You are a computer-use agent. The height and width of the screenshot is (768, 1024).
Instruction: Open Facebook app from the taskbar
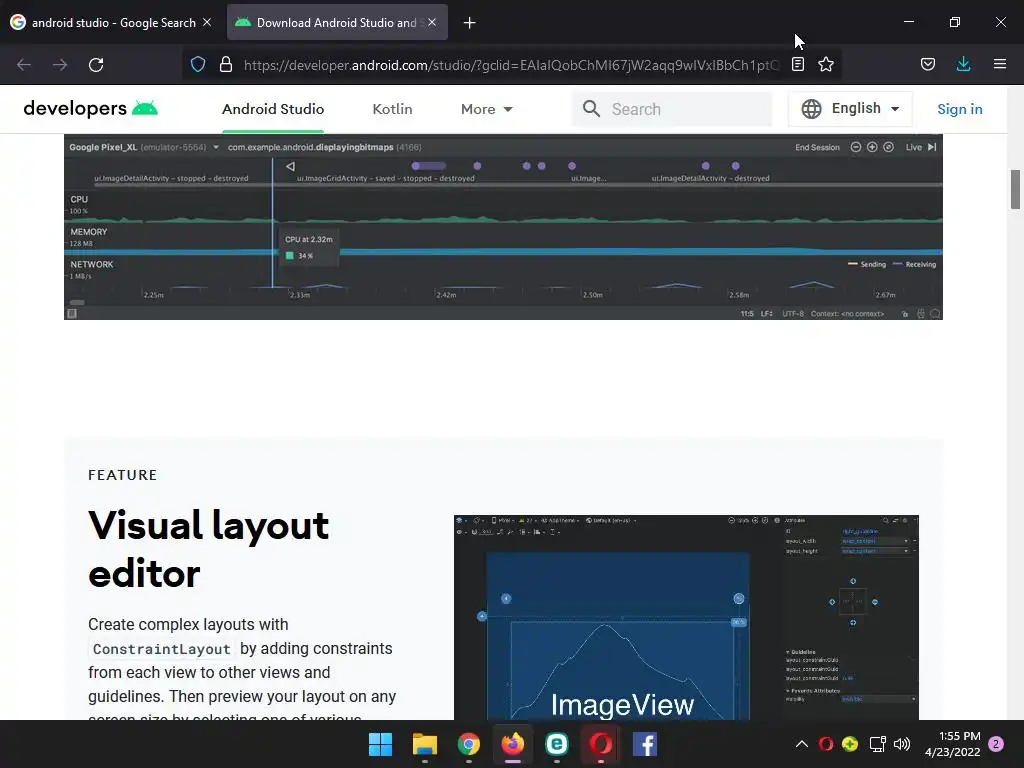(645, 744)
